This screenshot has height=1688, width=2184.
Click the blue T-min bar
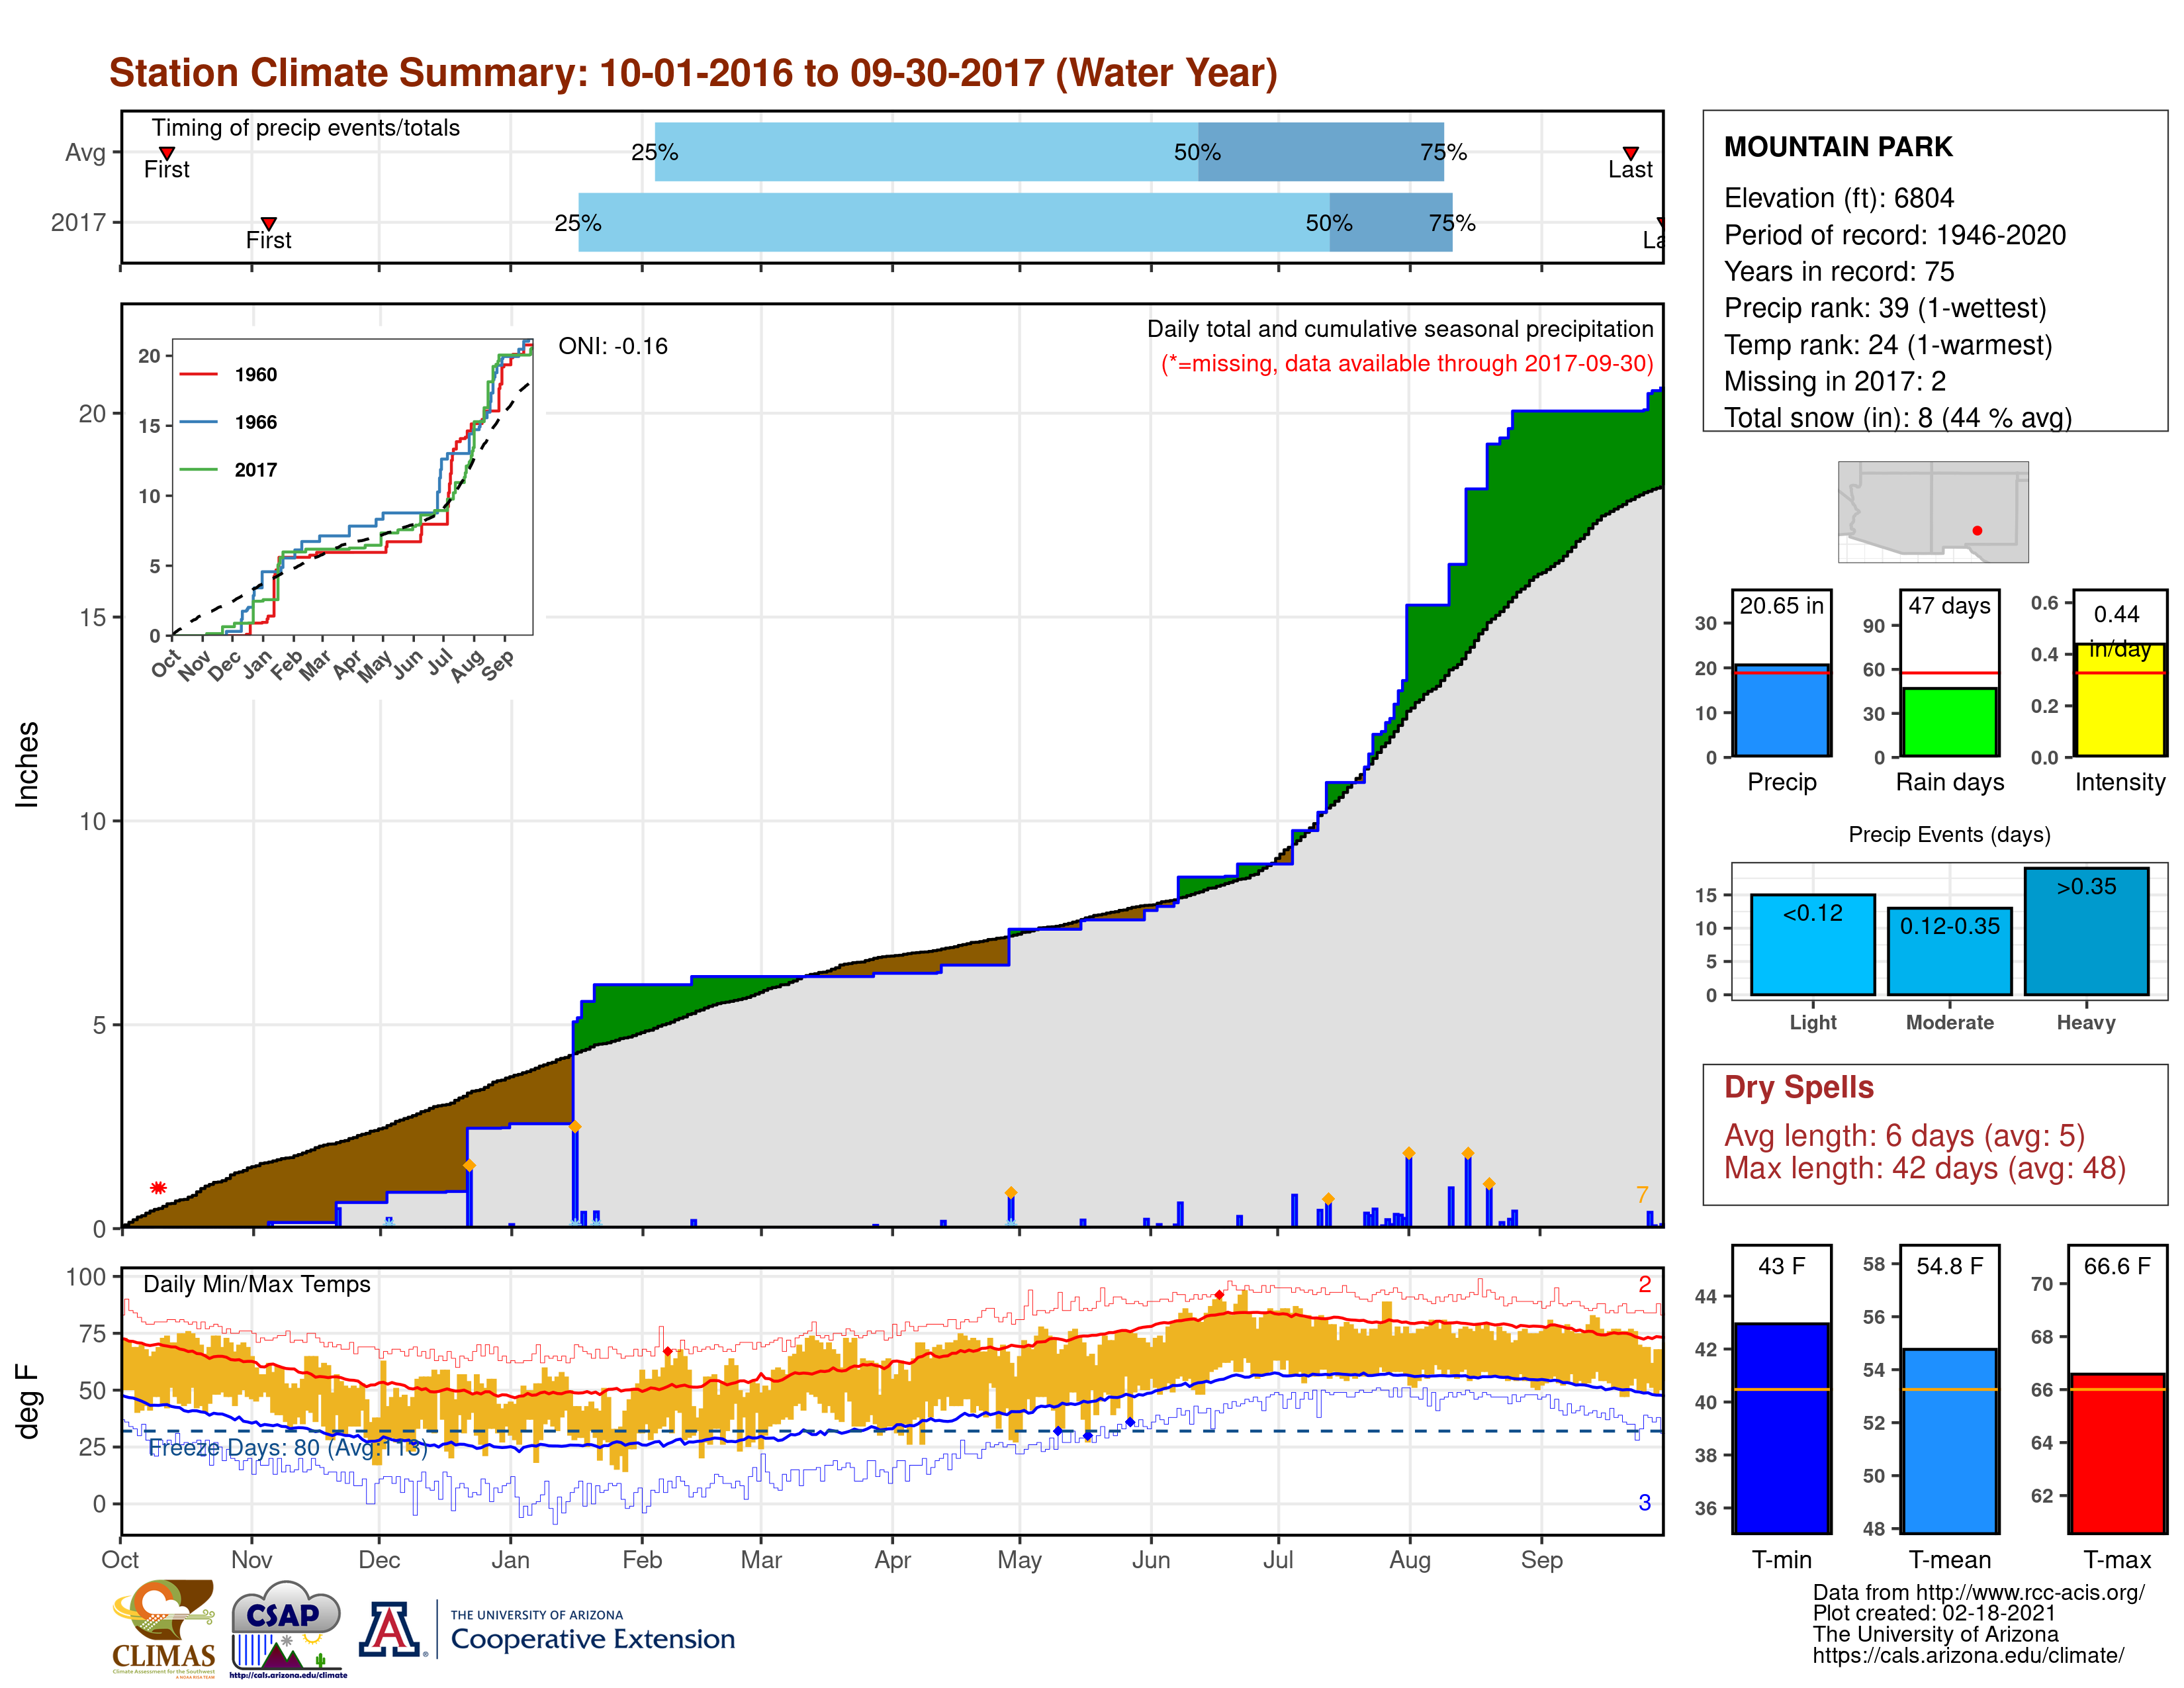click(x=1781, y=1428)
